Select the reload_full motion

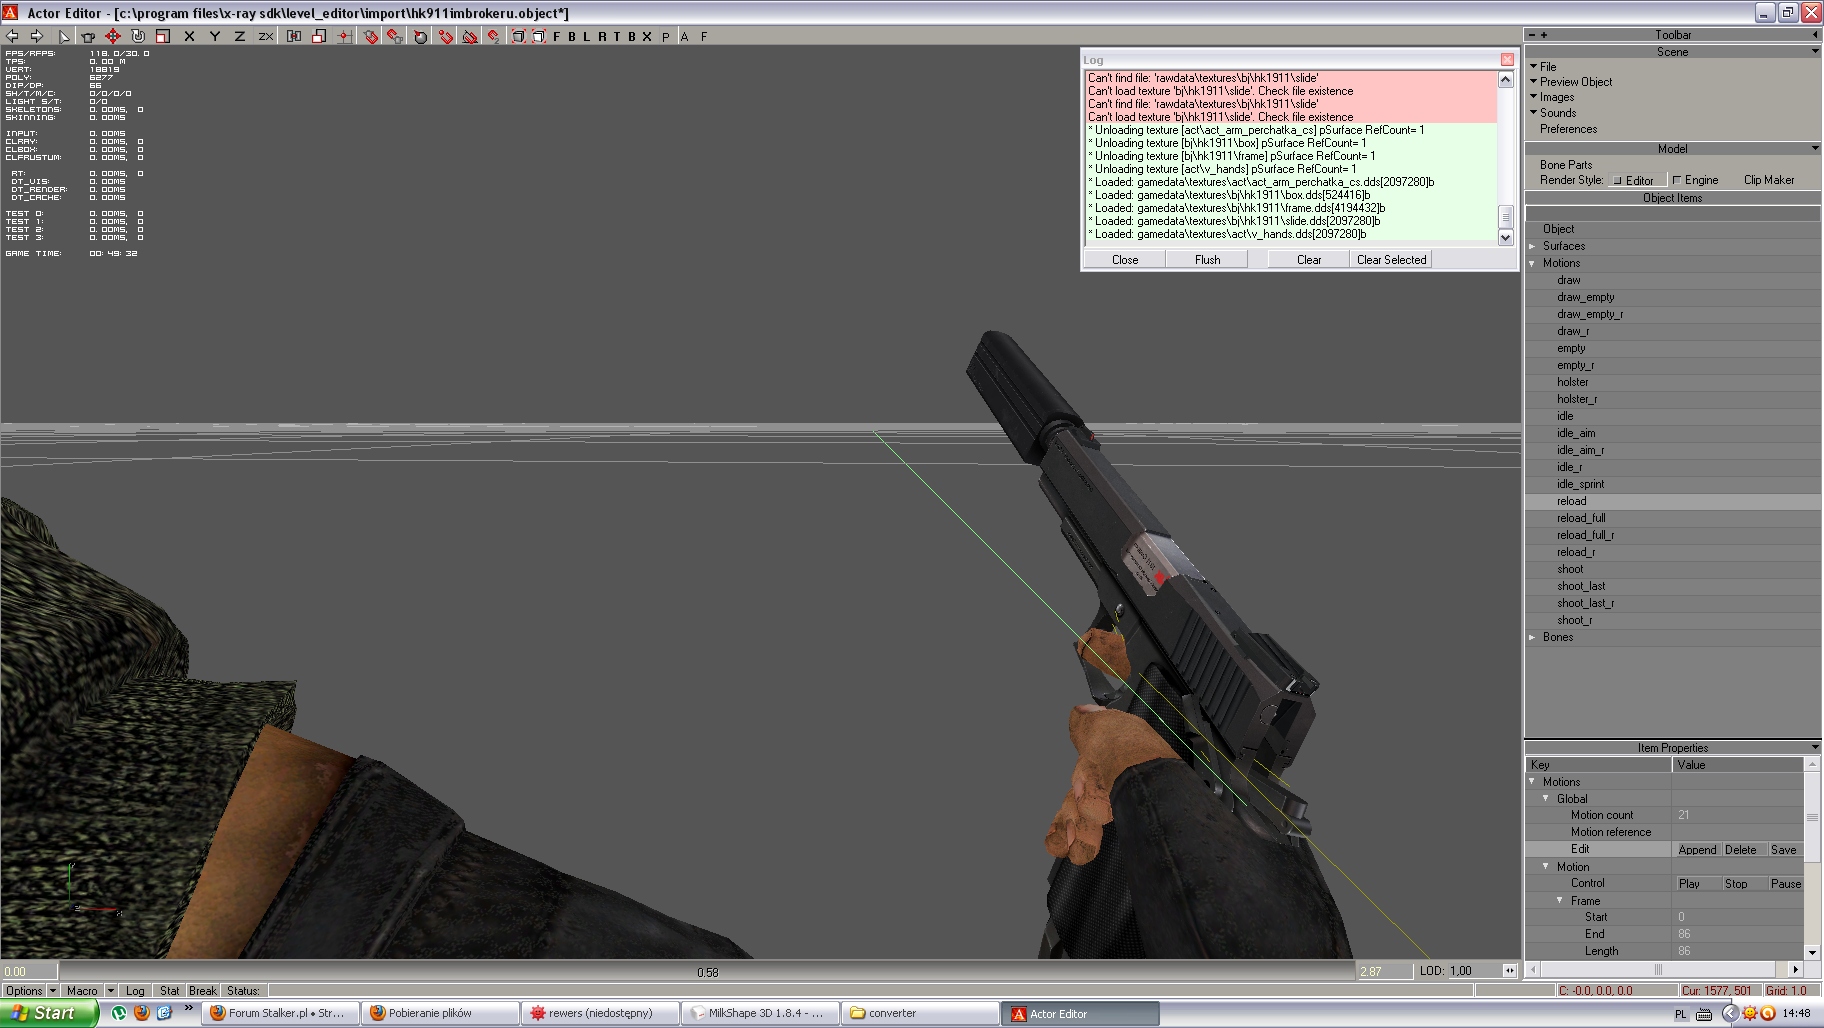coord(1581,518)
